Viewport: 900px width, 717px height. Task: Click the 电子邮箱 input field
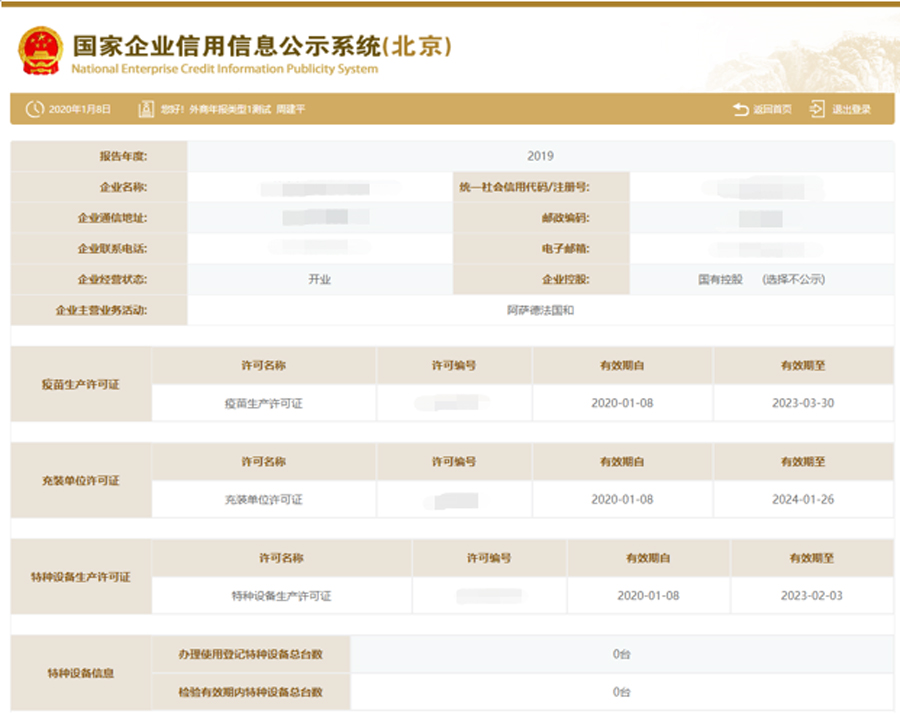(x=765, y=249)
